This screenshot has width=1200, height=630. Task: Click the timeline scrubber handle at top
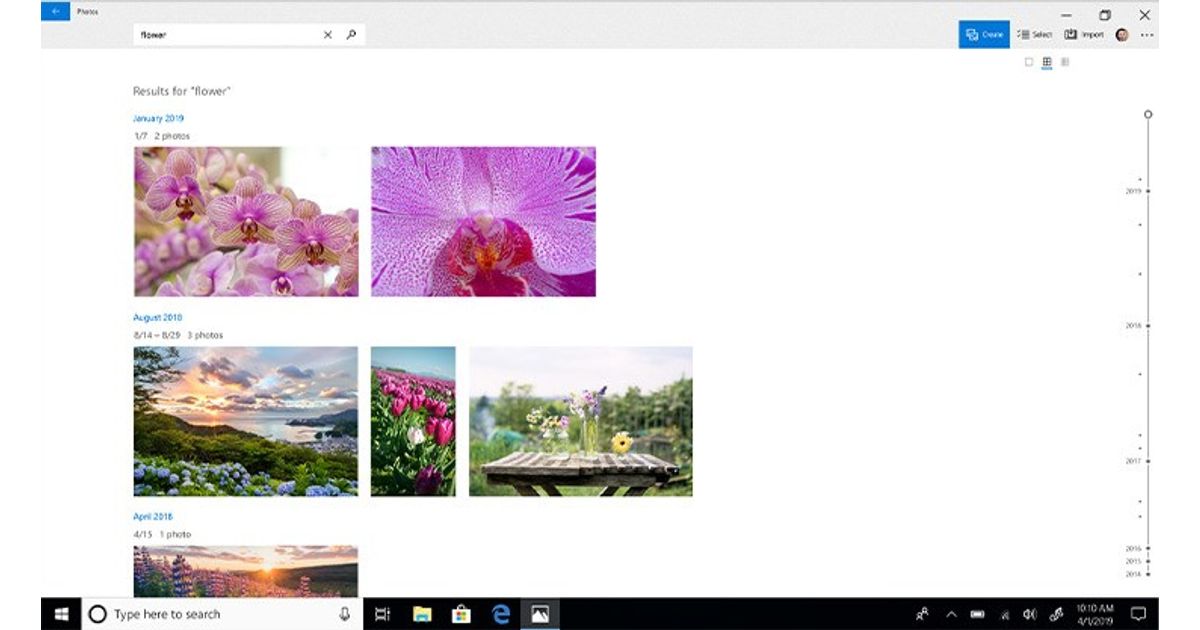click(x=1148, y=114)
